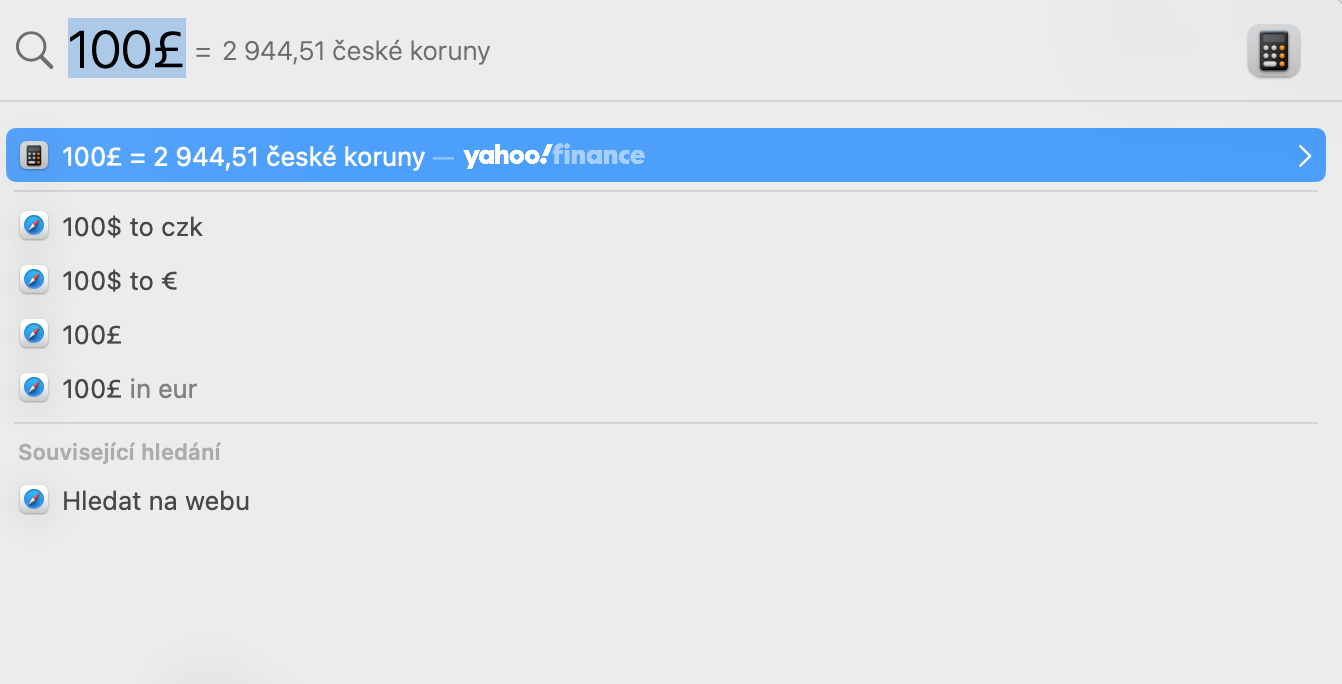Select the "100$ to czk" suggestion
Viewport: 1342px width, 684px height.
pos(132,227)
